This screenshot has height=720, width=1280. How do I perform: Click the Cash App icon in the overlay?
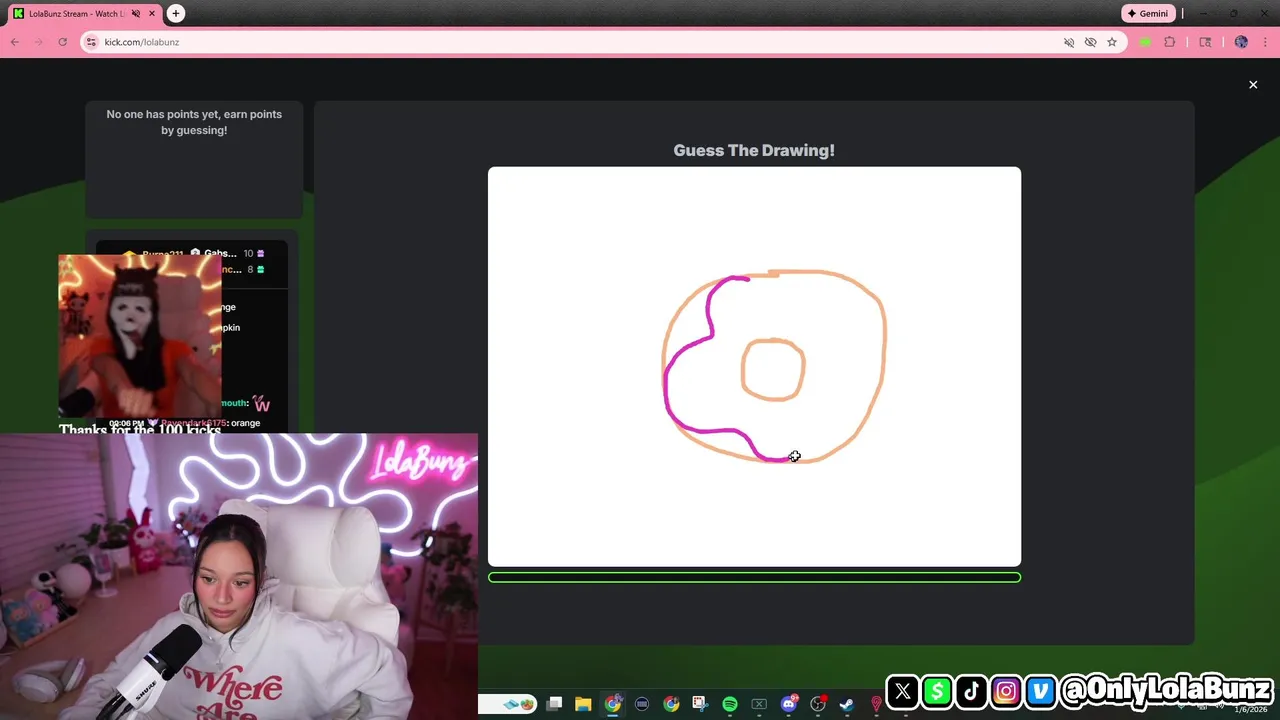937,690
